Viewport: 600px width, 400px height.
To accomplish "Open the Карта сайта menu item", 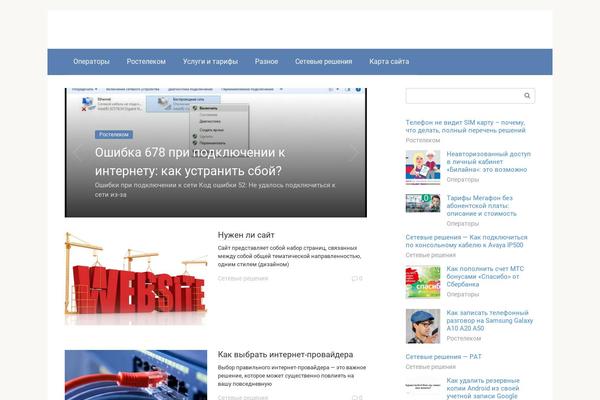I will 389,61.
